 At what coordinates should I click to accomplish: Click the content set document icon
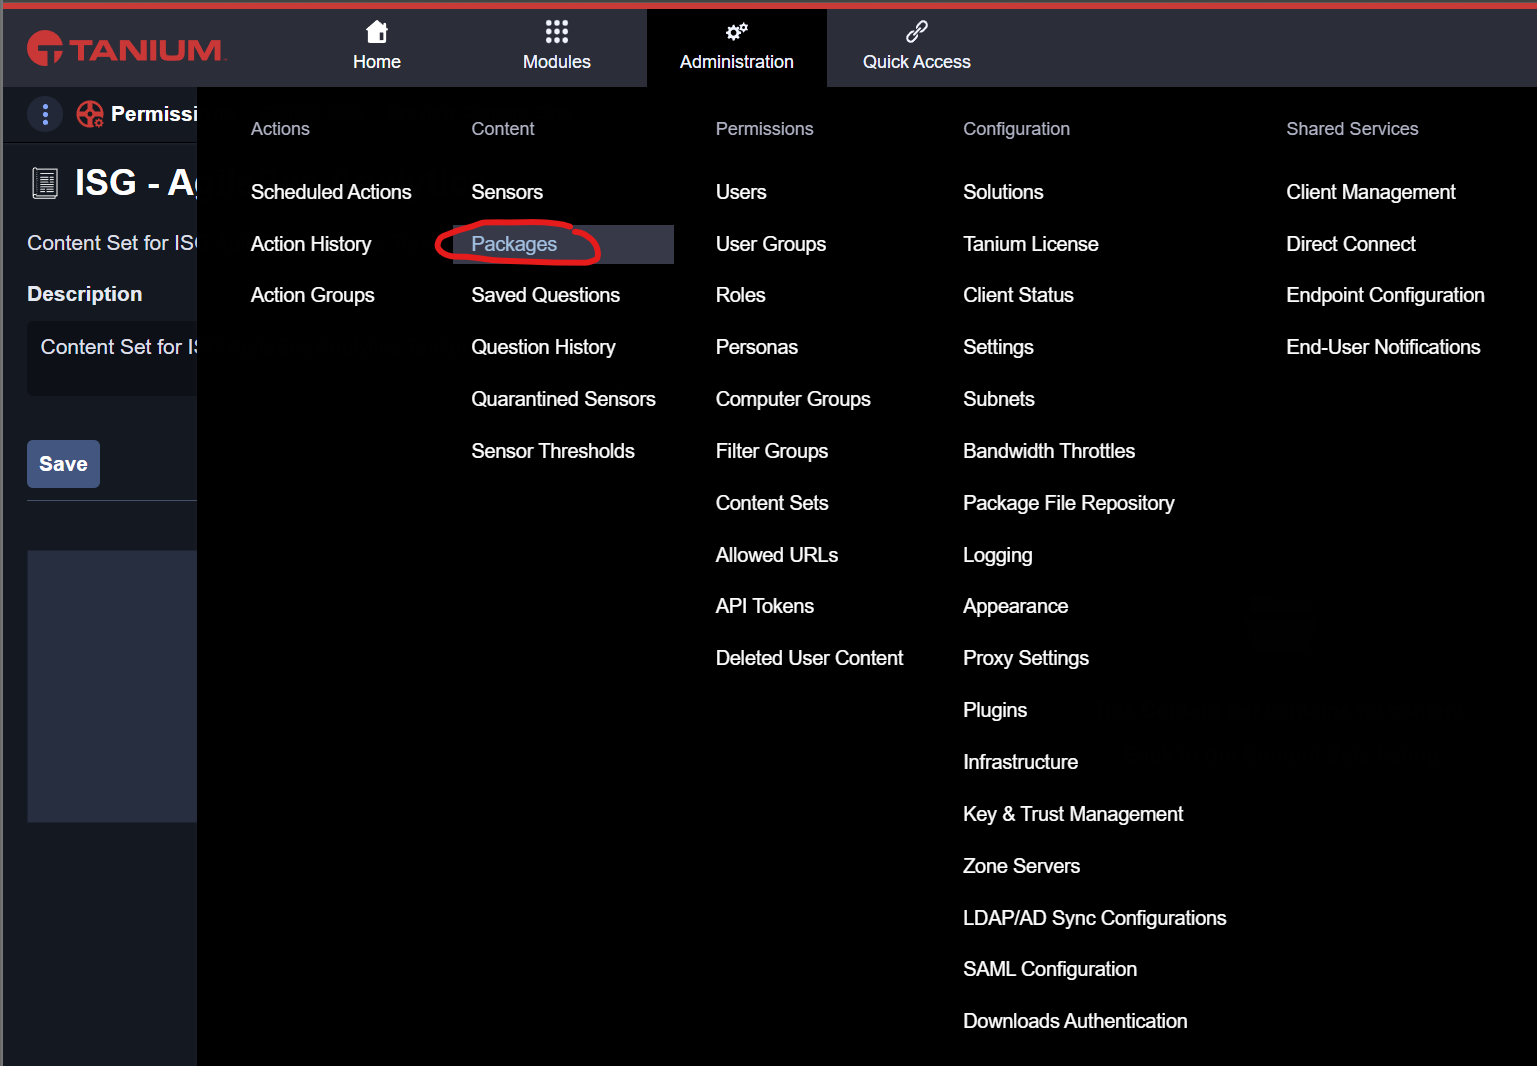click(x=45, y=183)
